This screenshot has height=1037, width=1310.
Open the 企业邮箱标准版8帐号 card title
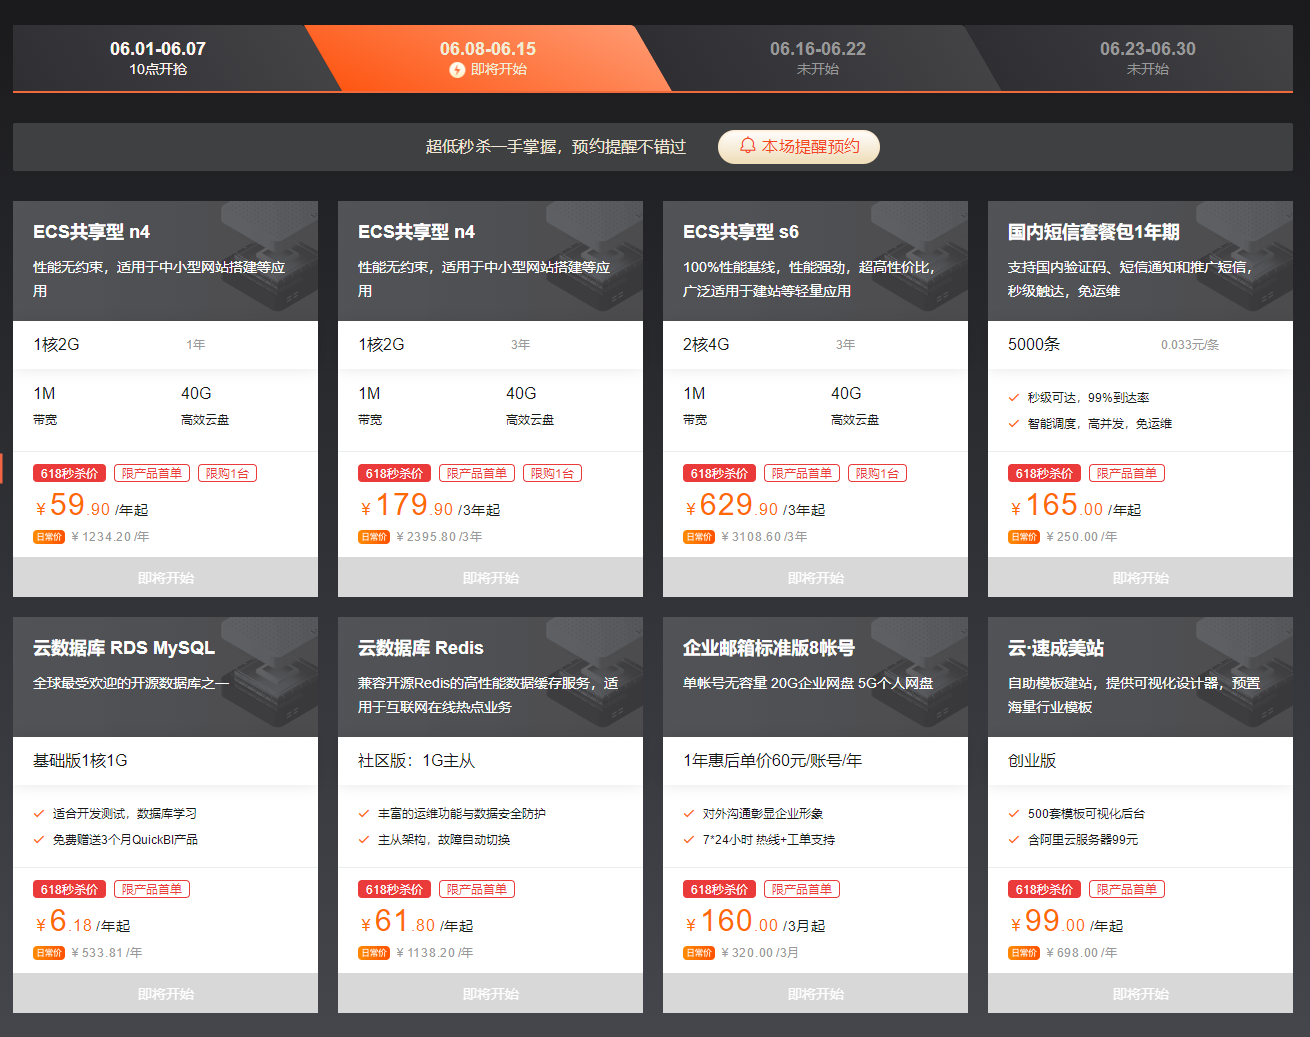769,648
